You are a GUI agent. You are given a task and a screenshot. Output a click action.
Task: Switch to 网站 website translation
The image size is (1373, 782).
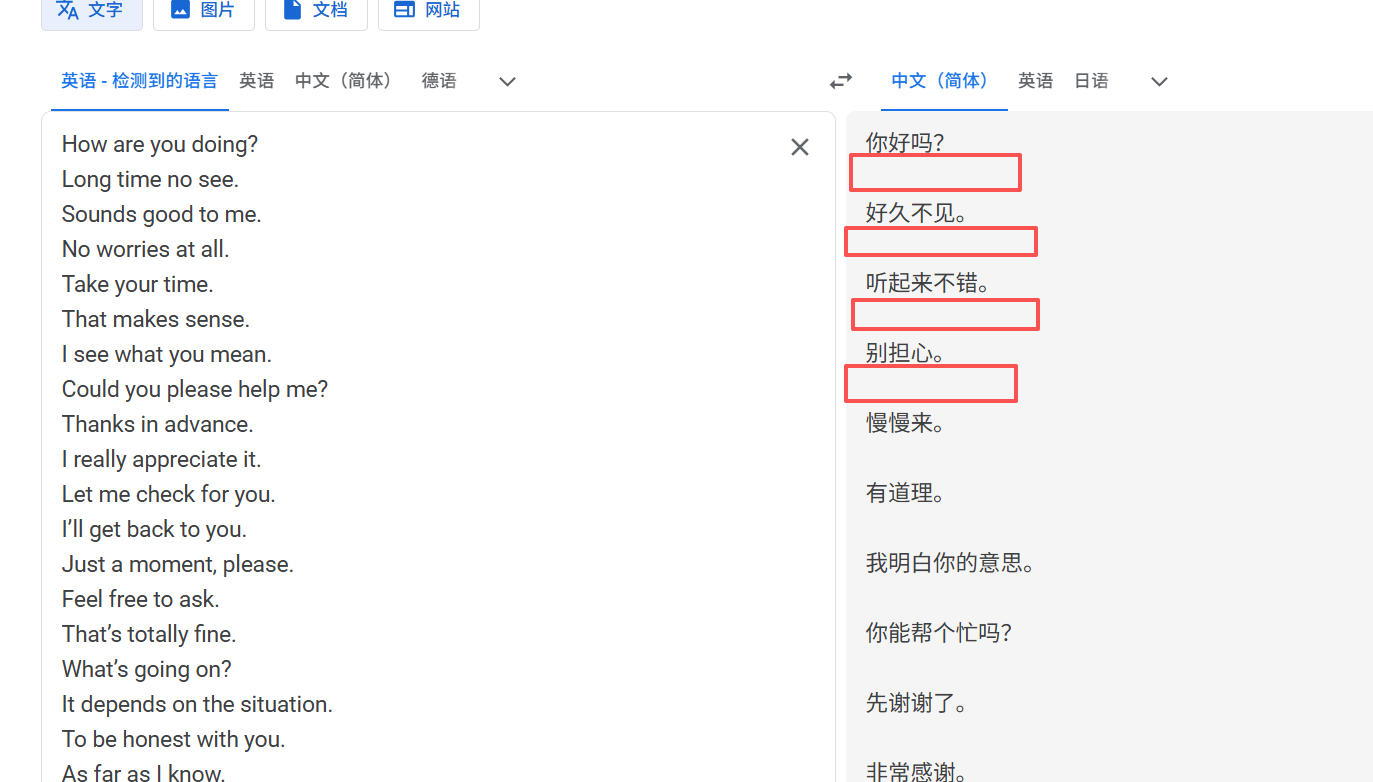428,11
